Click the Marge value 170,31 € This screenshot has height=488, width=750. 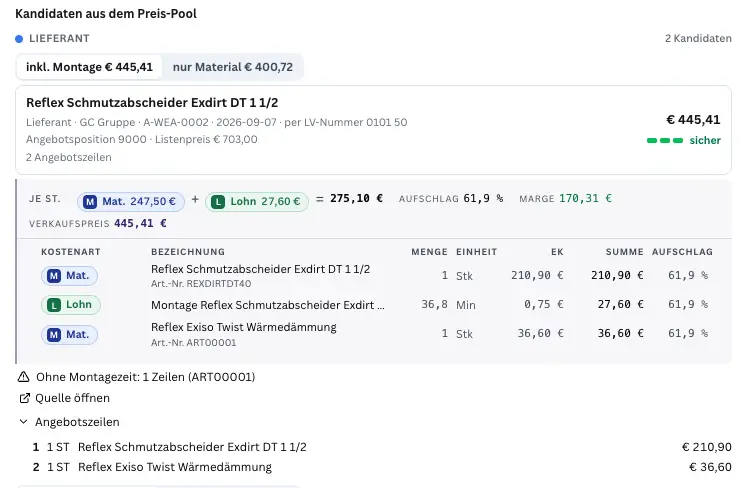[x=585, y=199]
